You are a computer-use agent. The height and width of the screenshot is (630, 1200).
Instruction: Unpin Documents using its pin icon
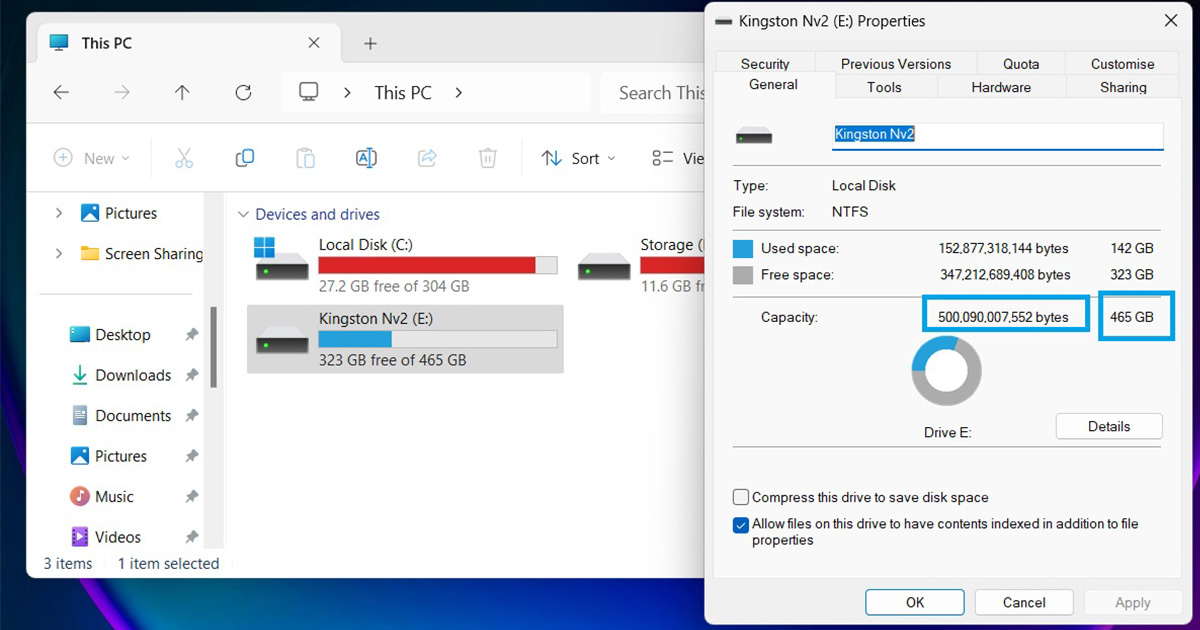tap(191, 416)
